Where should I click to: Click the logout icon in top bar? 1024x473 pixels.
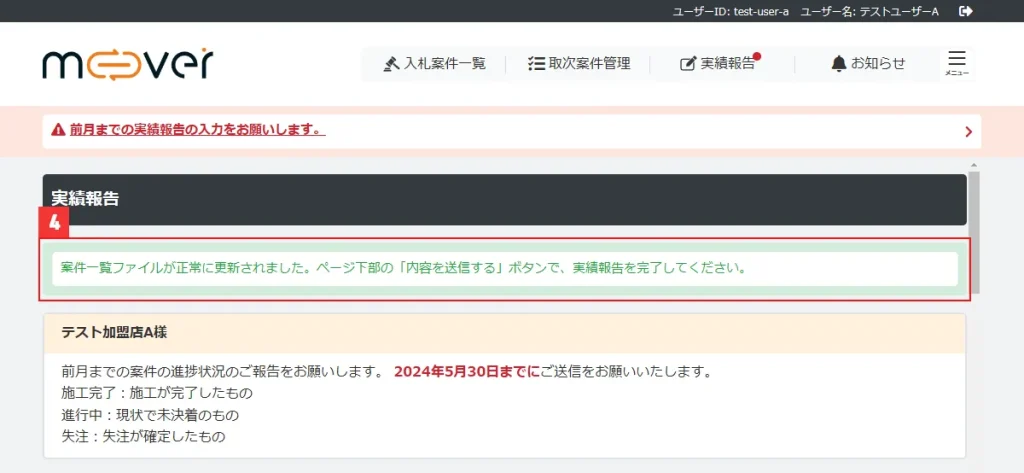coord(965,11)
